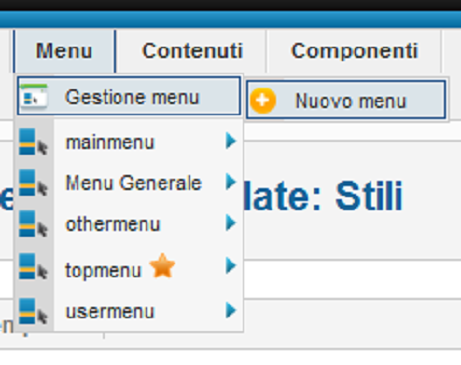The height and width of the screenshot is (365, 461).
Task: Click the usermenu item icon
Action: (33, 311)
